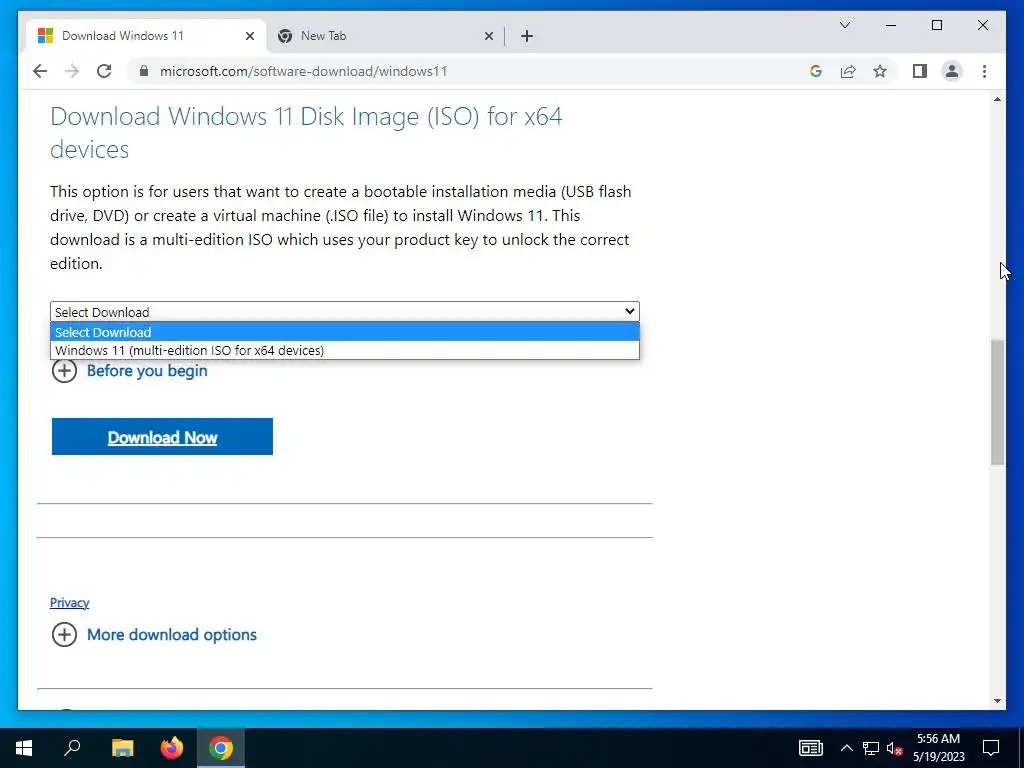Image resolution: width=1024 pixels, height=768 pixels.
Task: Switch to Download Windows 11 tab
Action: [x=145, y=36]
